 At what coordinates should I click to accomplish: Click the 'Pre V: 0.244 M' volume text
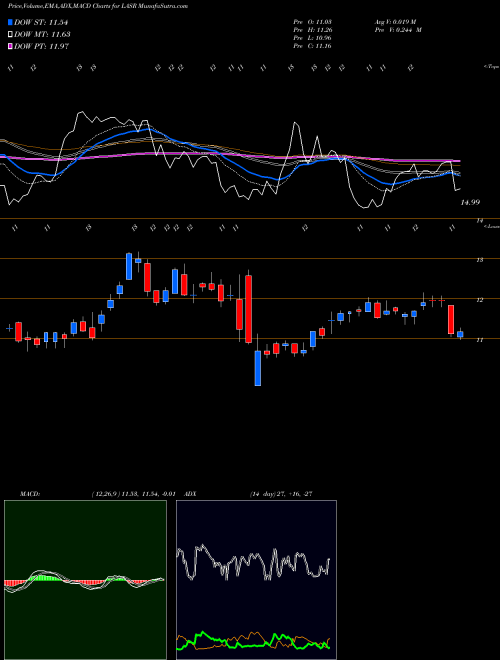(x=398, y=30)
